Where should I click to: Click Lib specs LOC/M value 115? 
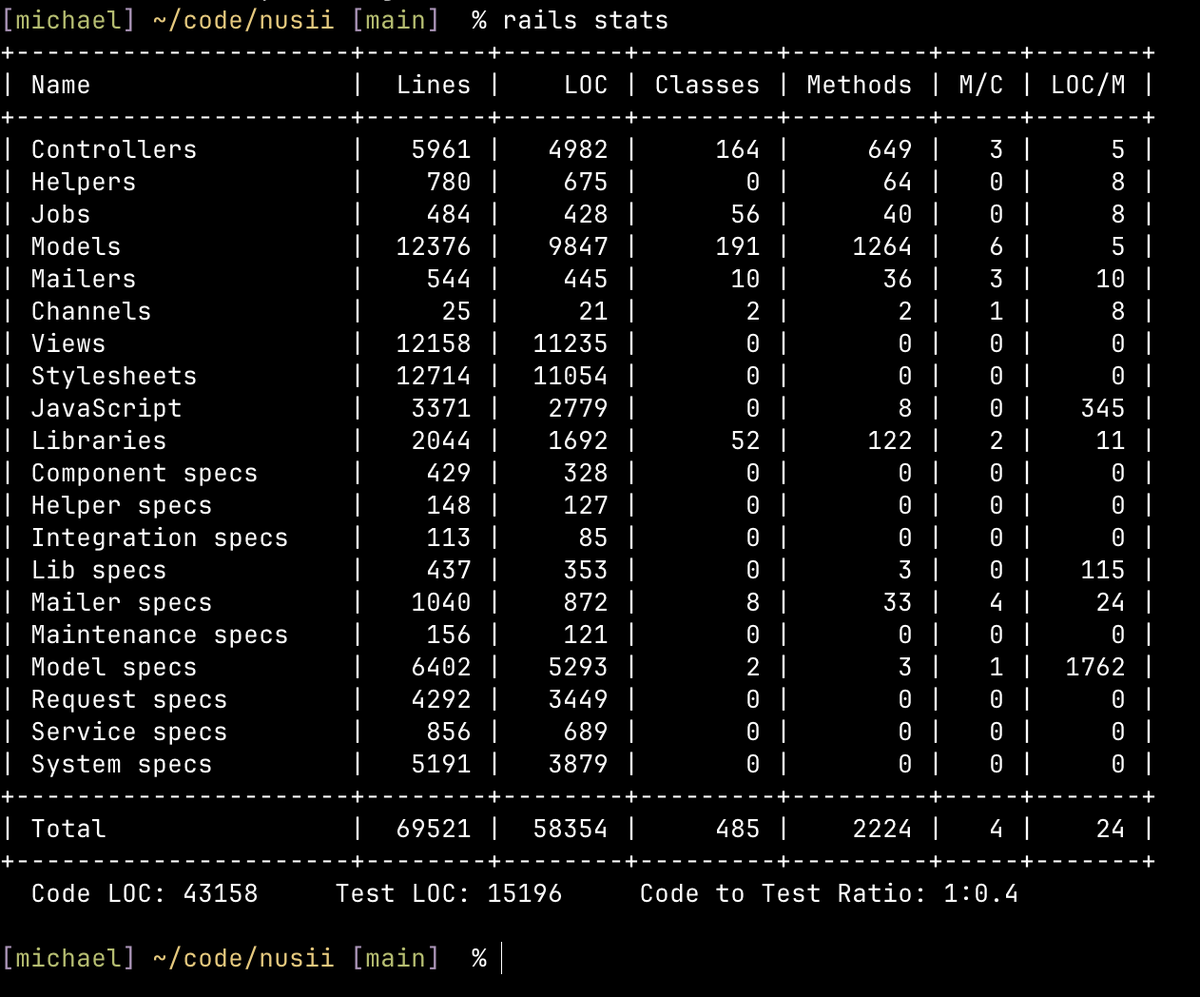click(1102, 570)
